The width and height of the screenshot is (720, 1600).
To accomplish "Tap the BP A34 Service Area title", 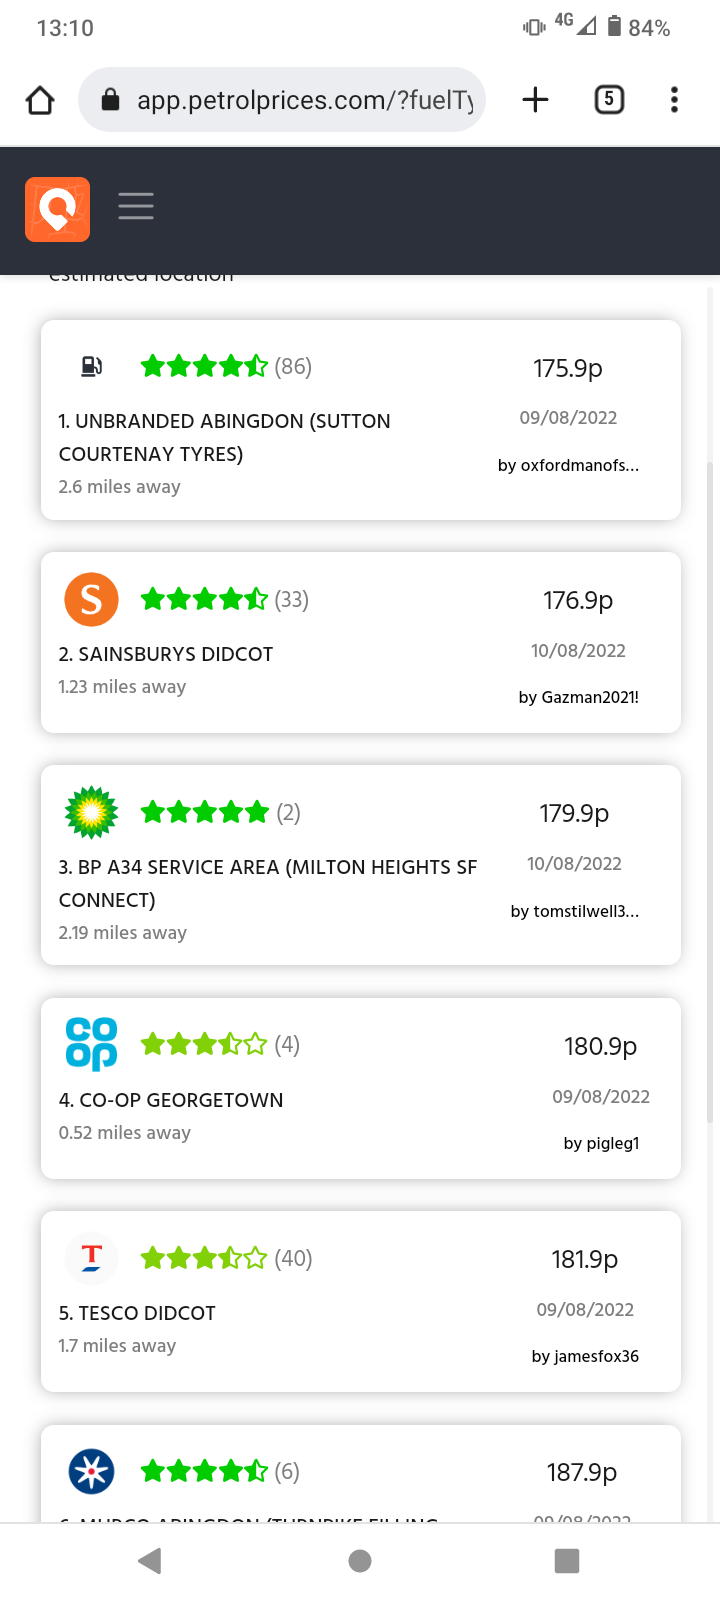I will click(x=268, y=883).
